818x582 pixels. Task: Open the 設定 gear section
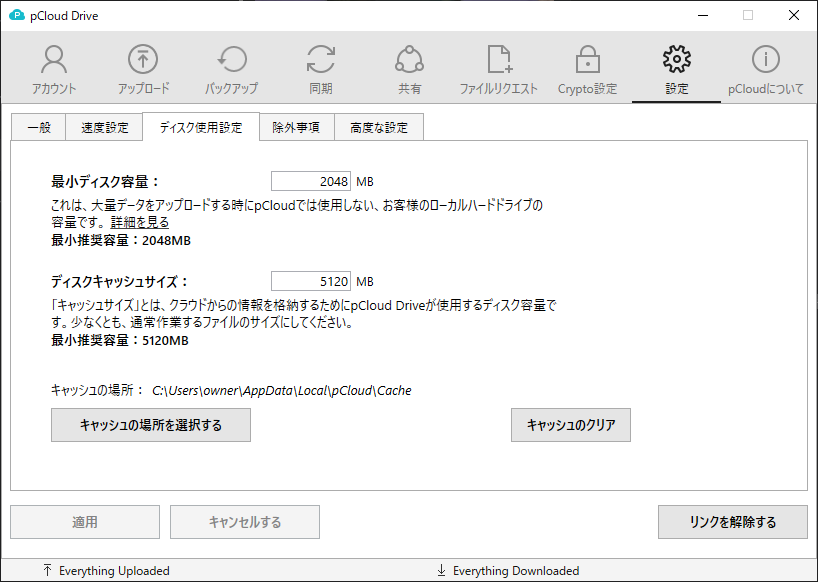[677, 69]
